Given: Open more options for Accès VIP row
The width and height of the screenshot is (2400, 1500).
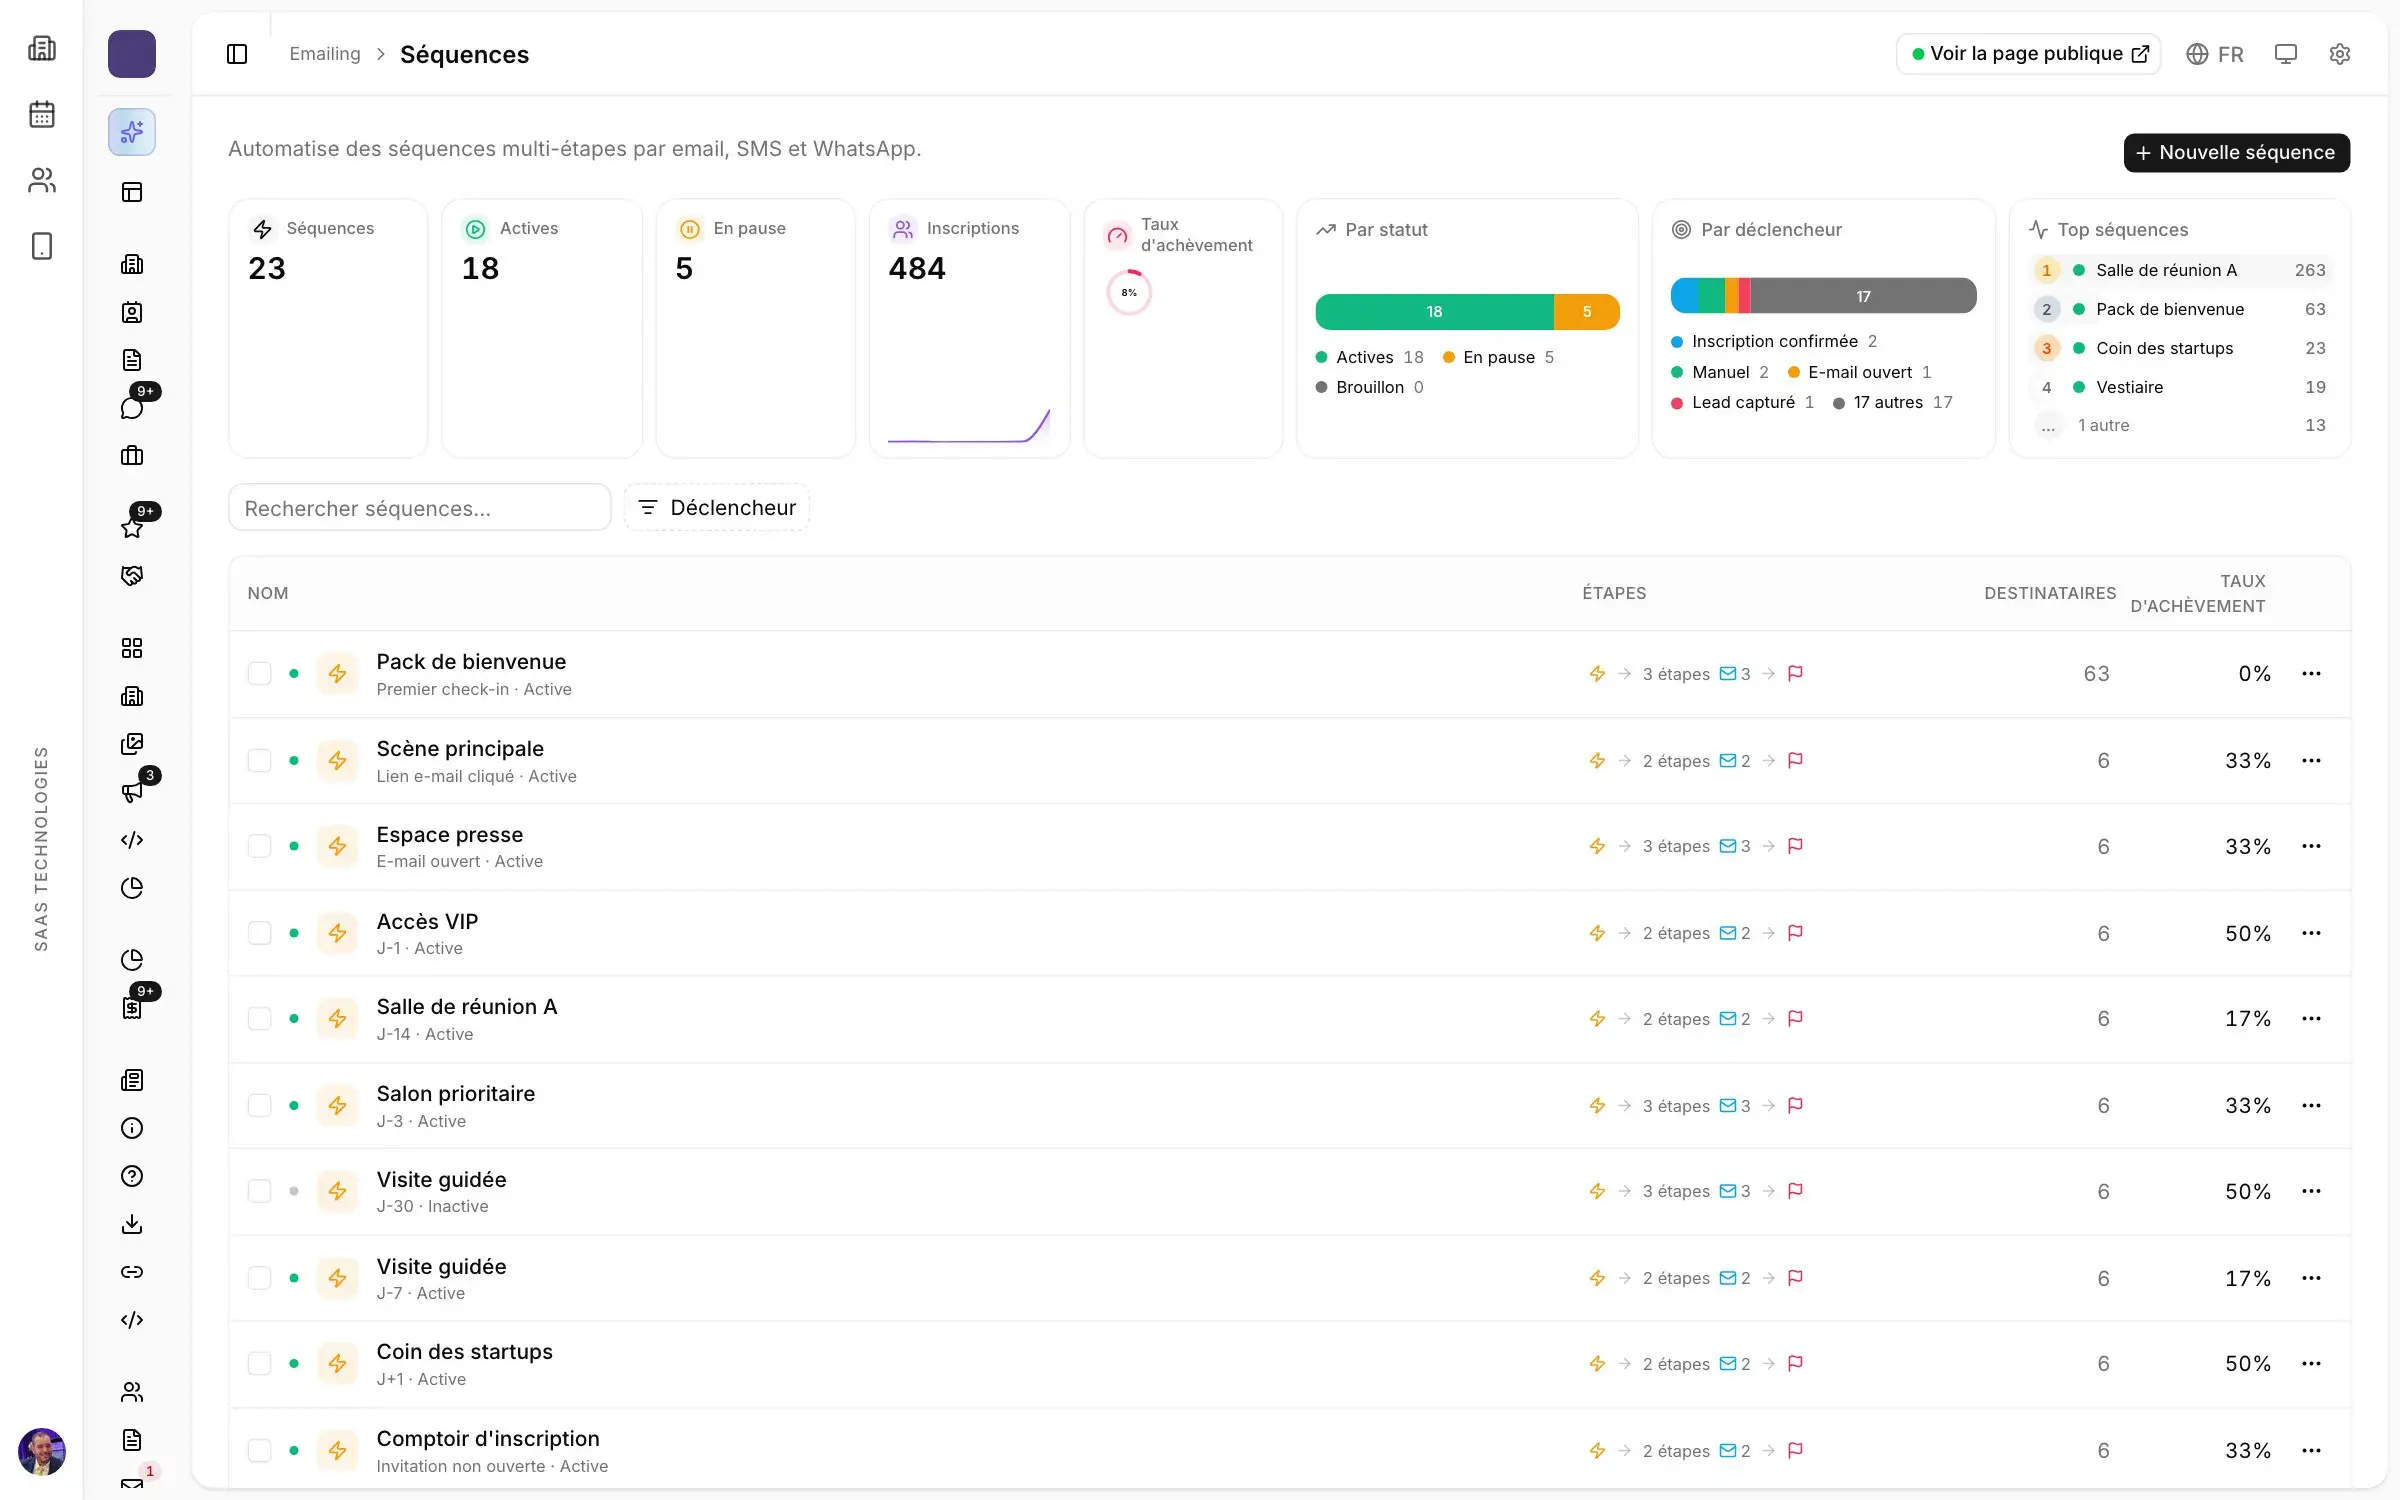Looking at the screenshot, I should pyautogui.click(x=2311, y=933).
